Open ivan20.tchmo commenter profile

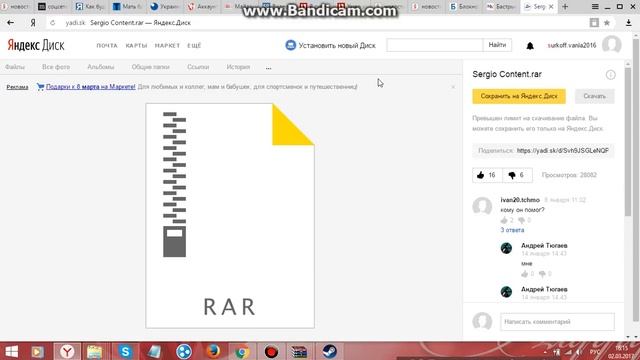tap(520, 200)
